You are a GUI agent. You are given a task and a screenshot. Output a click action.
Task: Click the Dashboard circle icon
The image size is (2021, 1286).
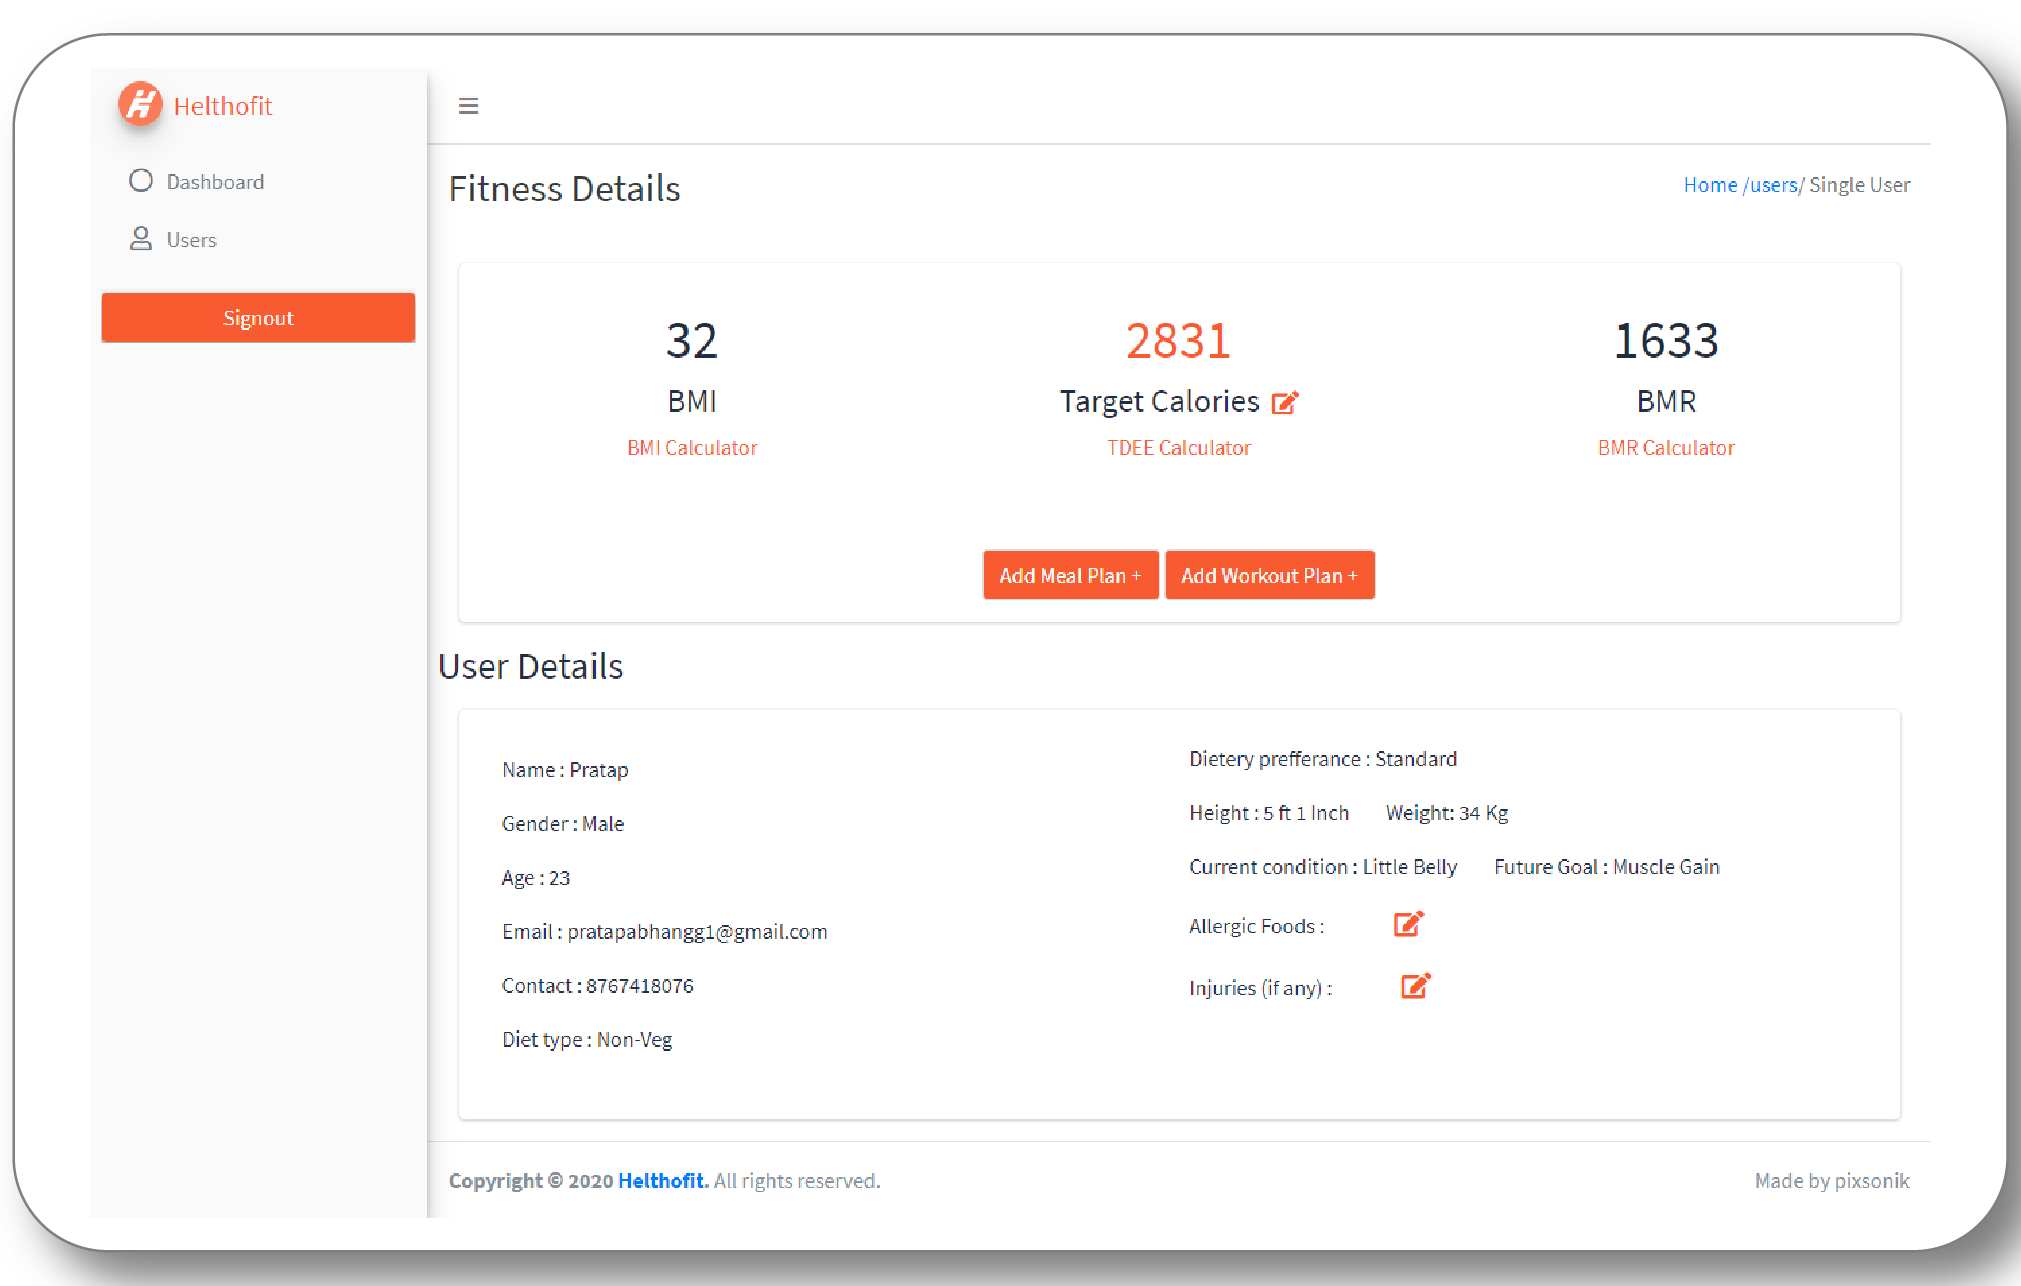click(x=141, y=181)
